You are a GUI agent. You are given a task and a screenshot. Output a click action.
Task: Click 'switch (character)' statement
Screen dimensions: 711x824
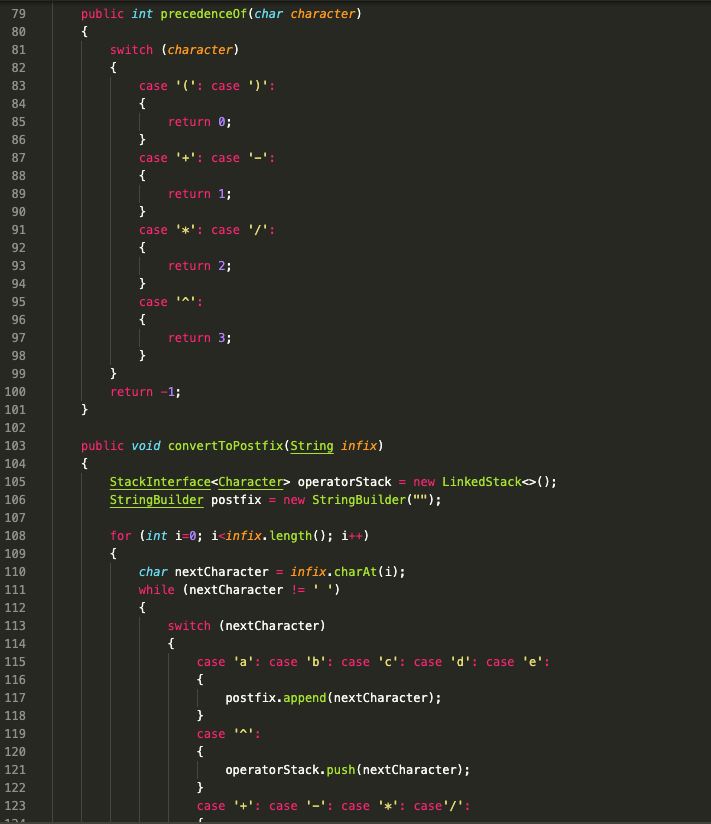tap(174, 50)
